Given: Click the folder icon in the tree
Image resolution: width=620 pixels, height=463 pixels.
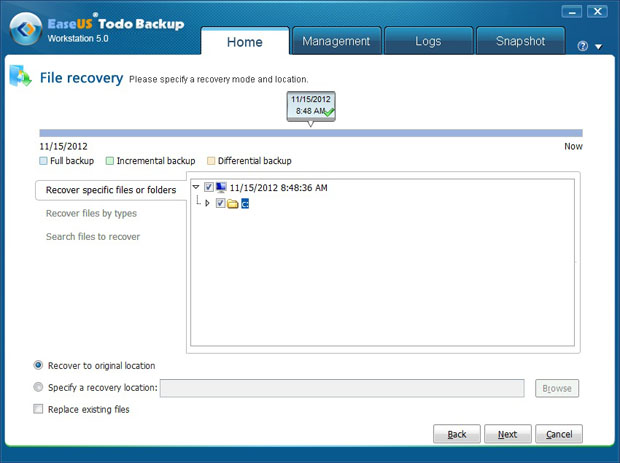Looking at the screenshot, I should pos(232,204).
